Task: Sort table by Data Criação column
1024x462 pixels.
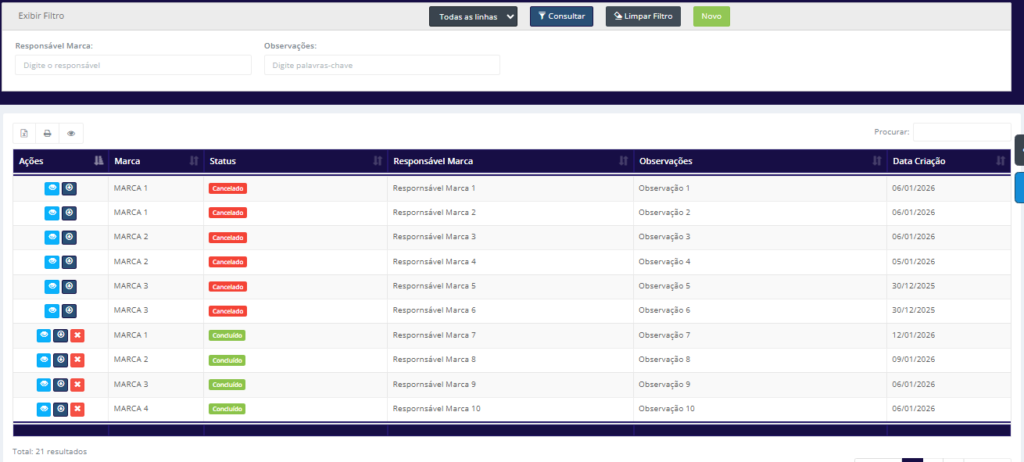Action: tap(948, 161)
